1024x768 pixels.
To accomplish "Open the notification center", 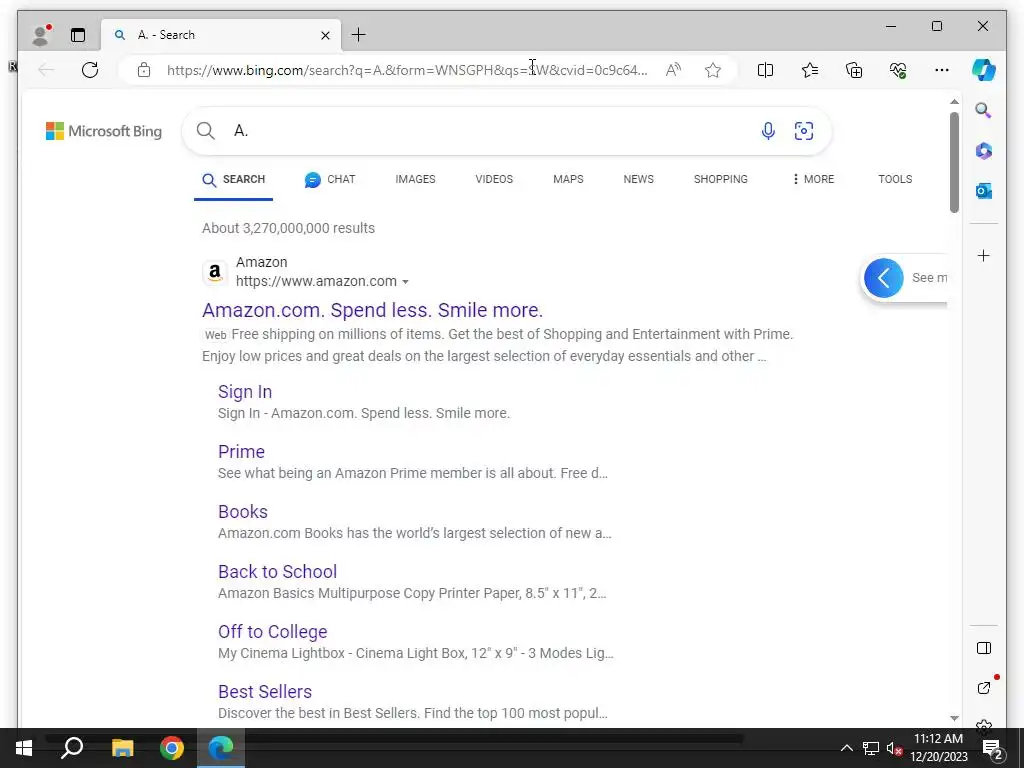I will [x=993, y=748].
